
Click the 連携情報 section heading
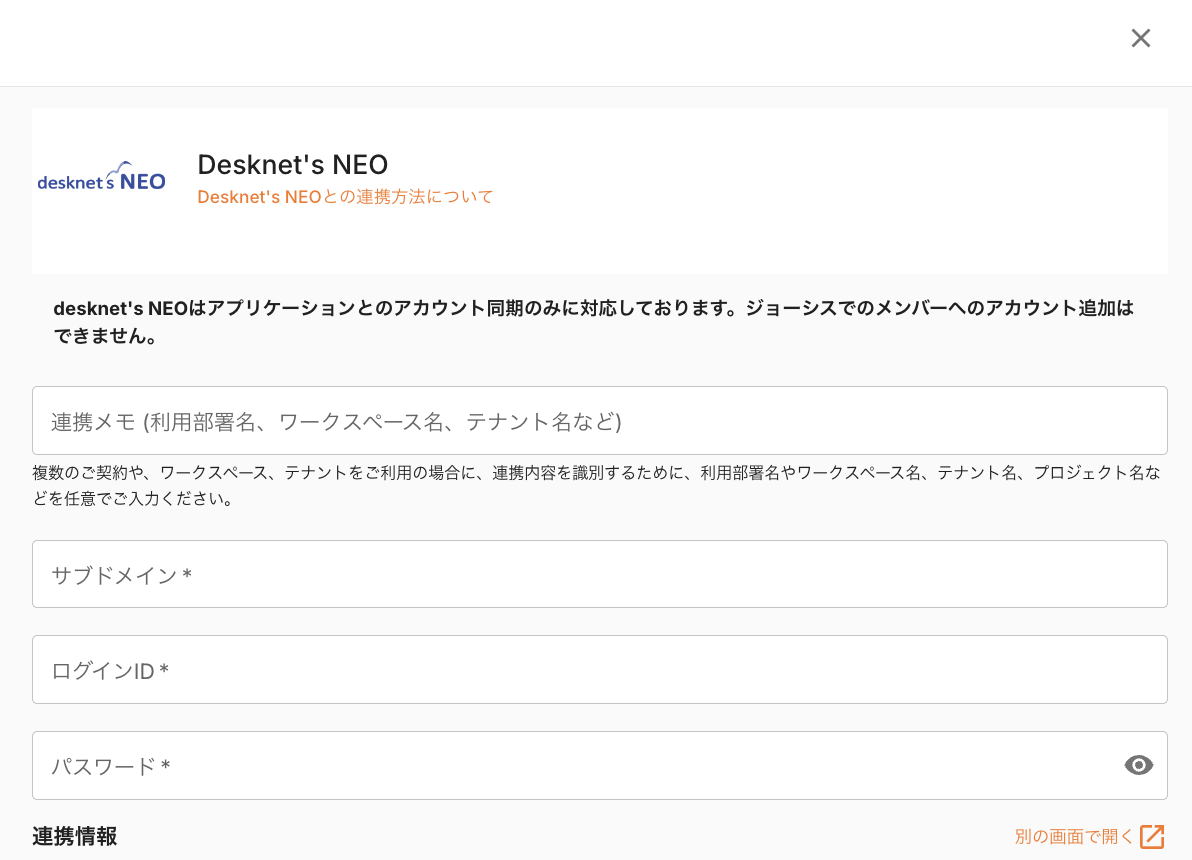pyautogui.click(x=74, y=836)
